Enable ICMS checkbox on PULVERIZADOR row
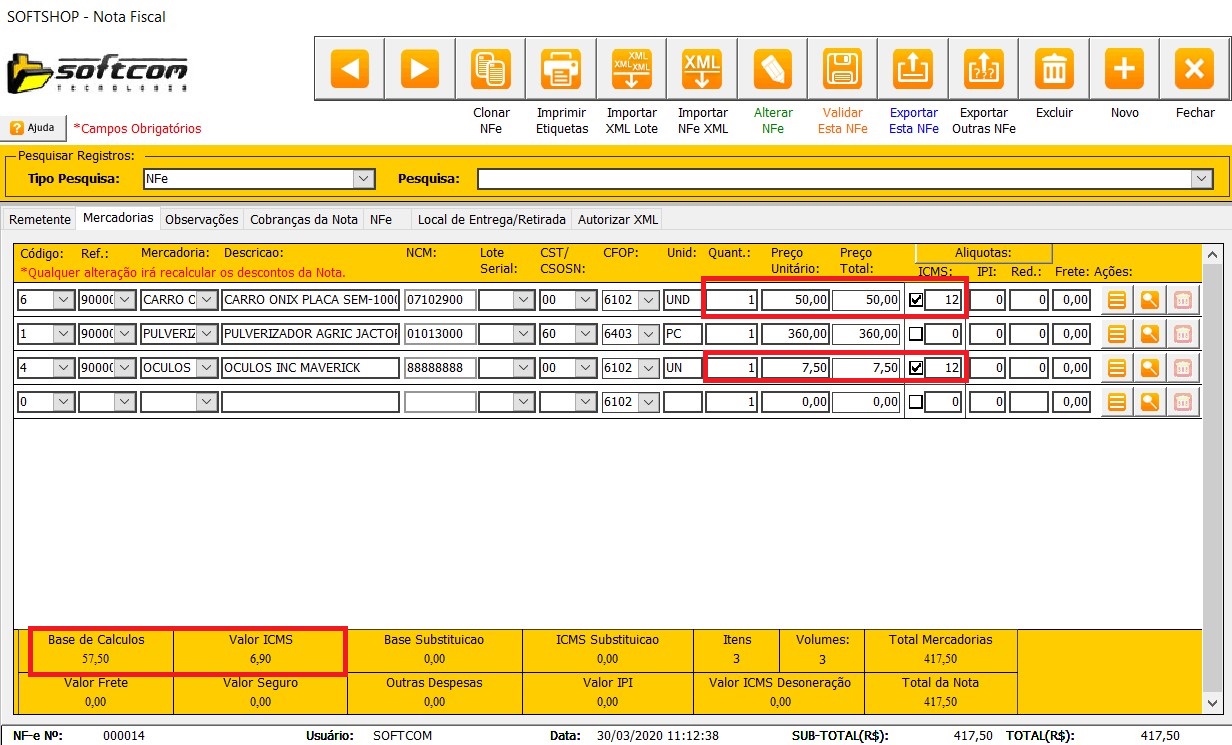 (916, 334)
